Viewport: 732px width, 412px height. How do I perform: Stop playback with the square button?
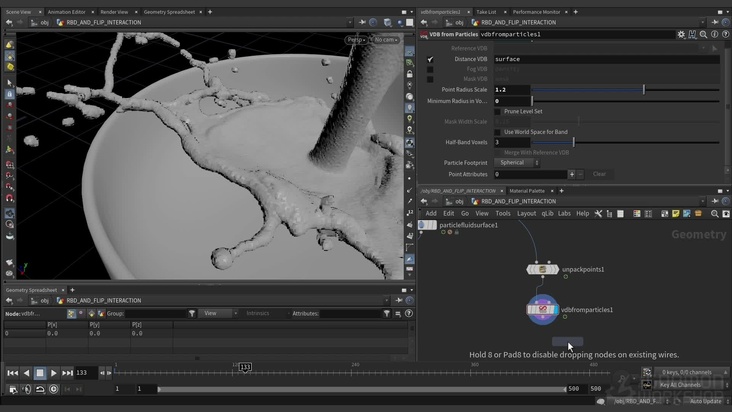pyautogui.click(x=40, y=373)
